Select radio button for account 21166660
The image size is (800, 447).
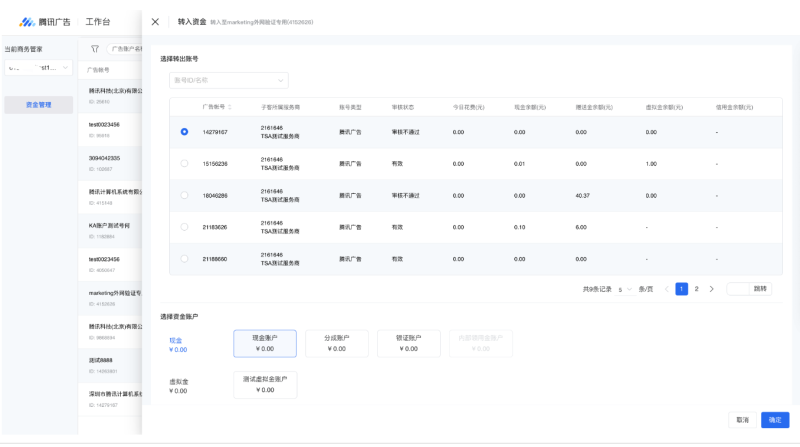click(184, 259)
